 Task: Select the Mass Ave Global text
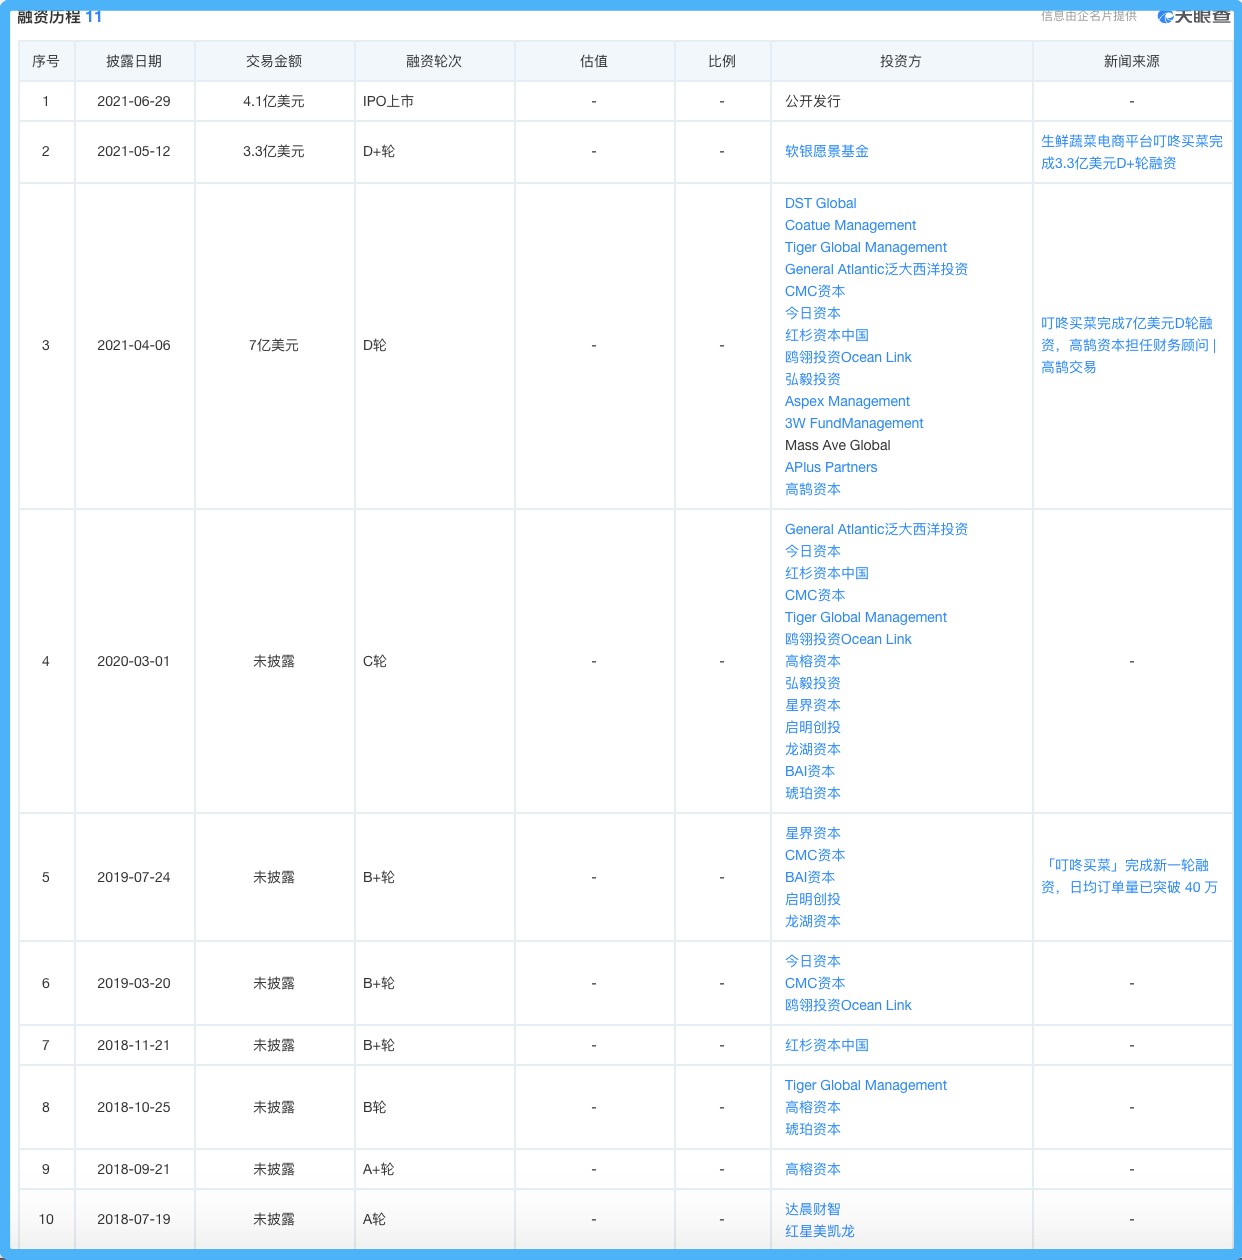(837, 445)
